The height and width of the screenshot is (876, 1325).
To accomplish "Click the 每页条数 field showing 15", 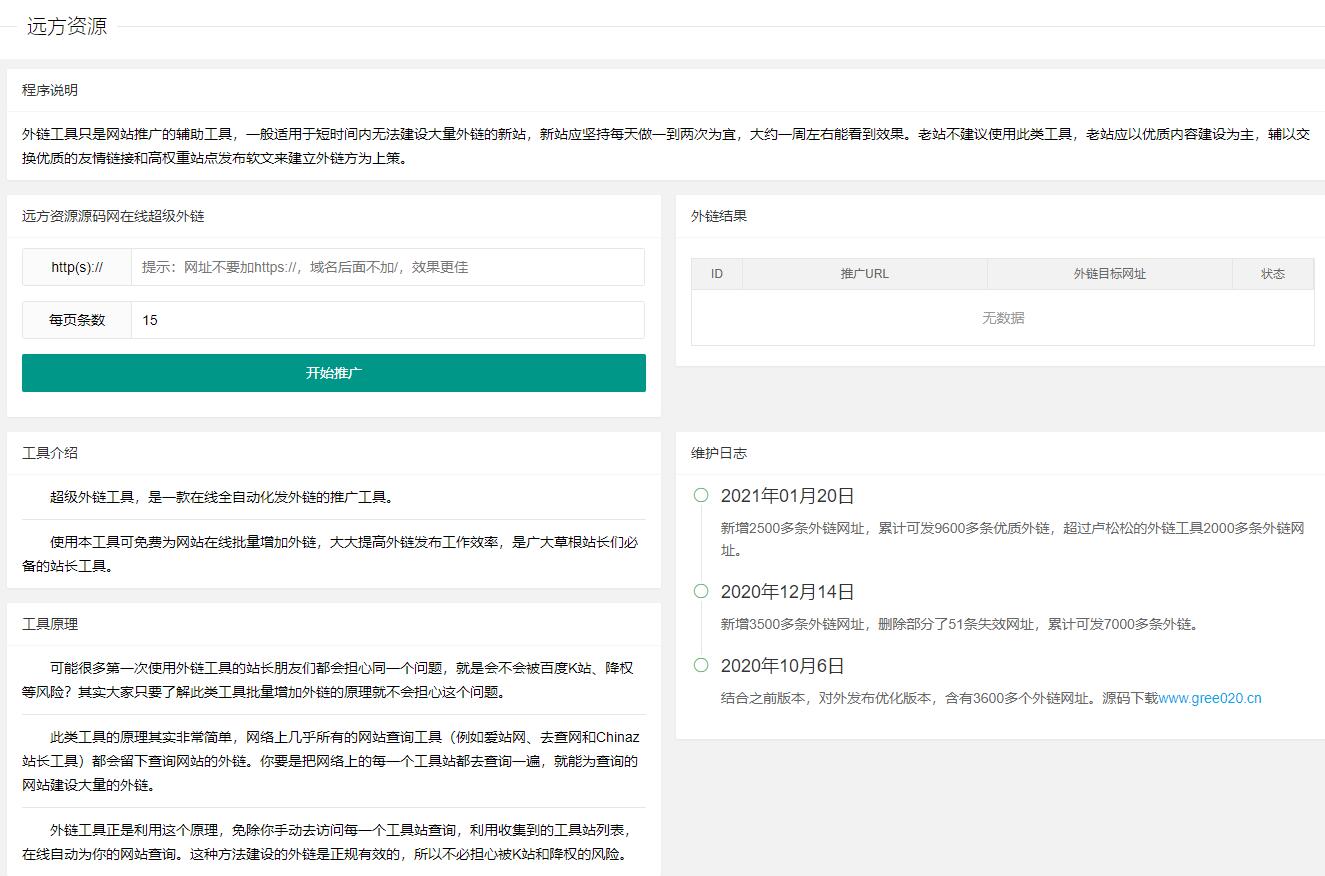I will (387, 320).
